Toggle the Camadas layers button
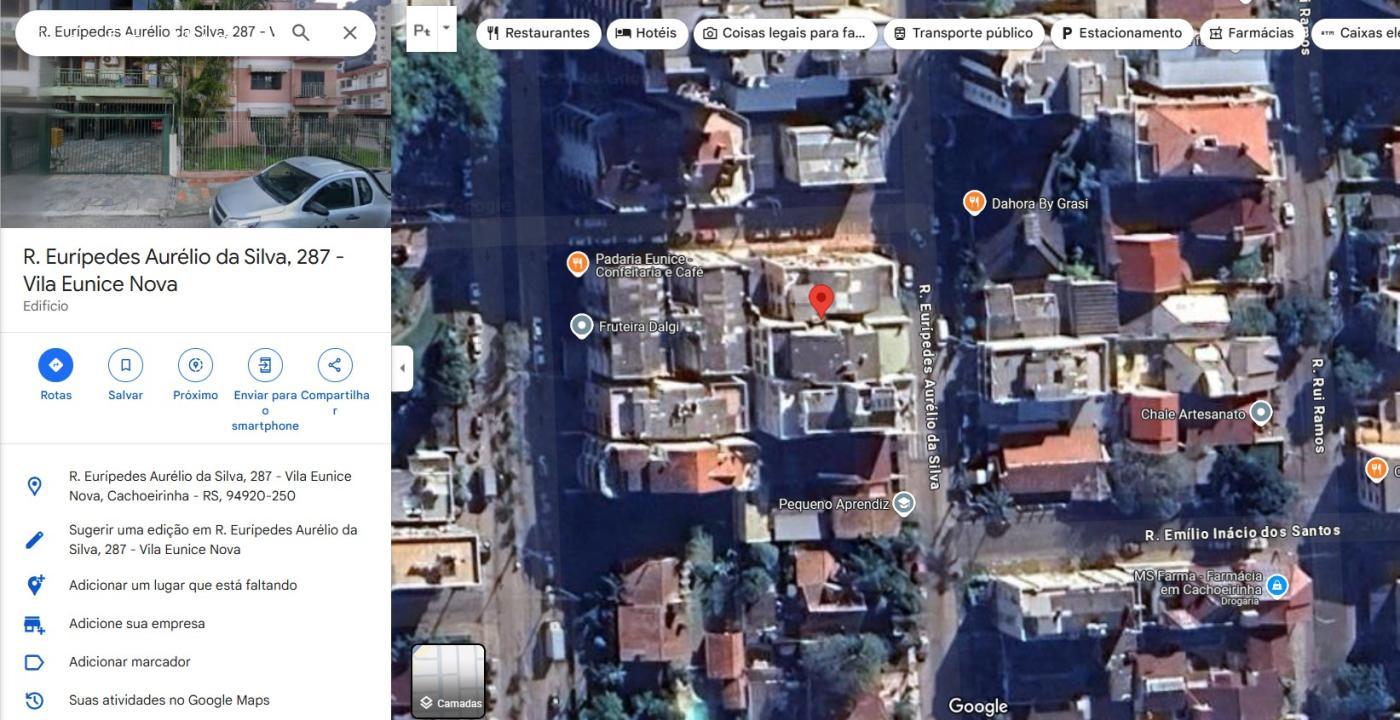This screenshot has height=720, width=1400. pyautogui.click(x=449, y=681)
